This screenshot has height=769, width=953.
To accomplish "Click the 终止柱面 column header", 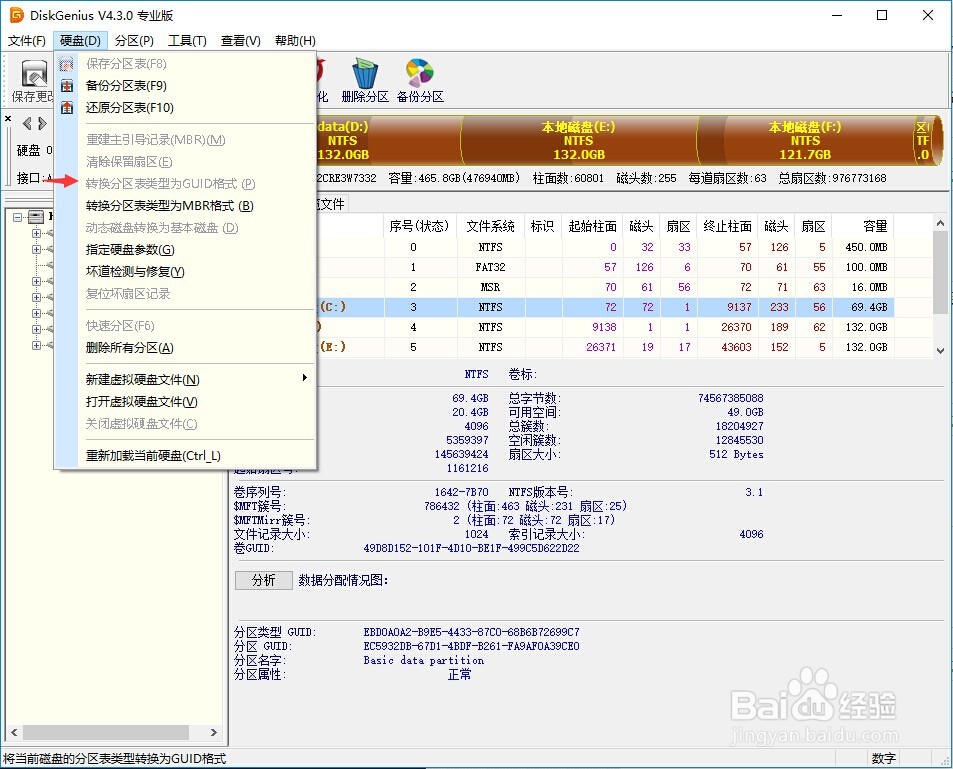I will pyautogui.click(x=728, y=226).
